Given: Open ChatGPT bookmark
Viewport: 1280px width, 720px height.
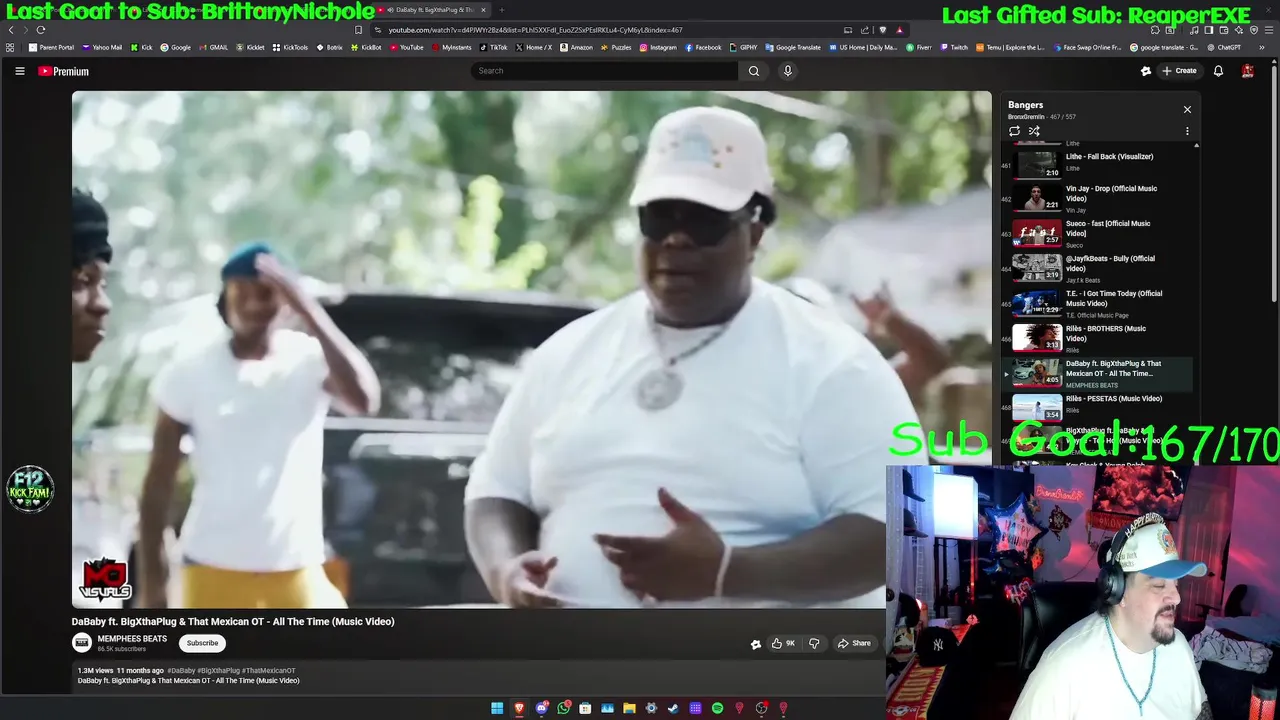Looking at the screenshot, I should (x=1224, y=47).
